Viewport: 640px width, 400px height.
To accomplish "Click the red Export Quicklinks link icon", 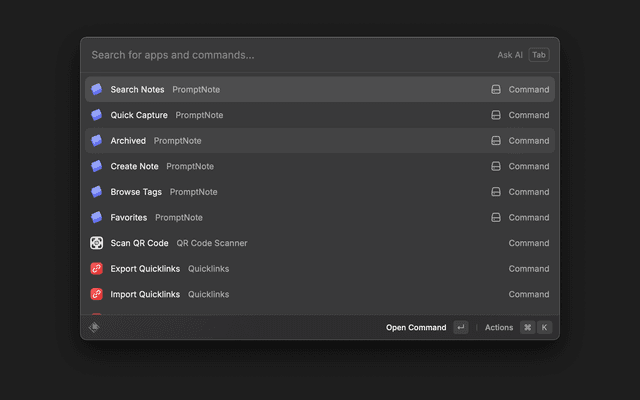I will 97,269.
